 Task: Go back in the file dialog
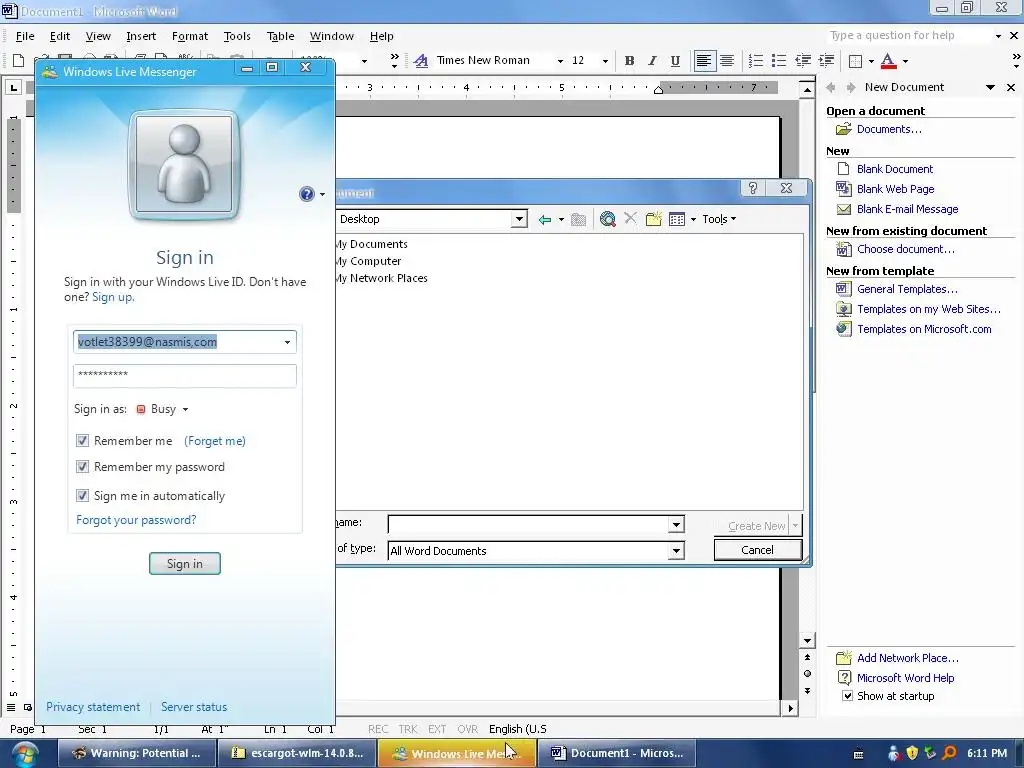click(545, 219)
